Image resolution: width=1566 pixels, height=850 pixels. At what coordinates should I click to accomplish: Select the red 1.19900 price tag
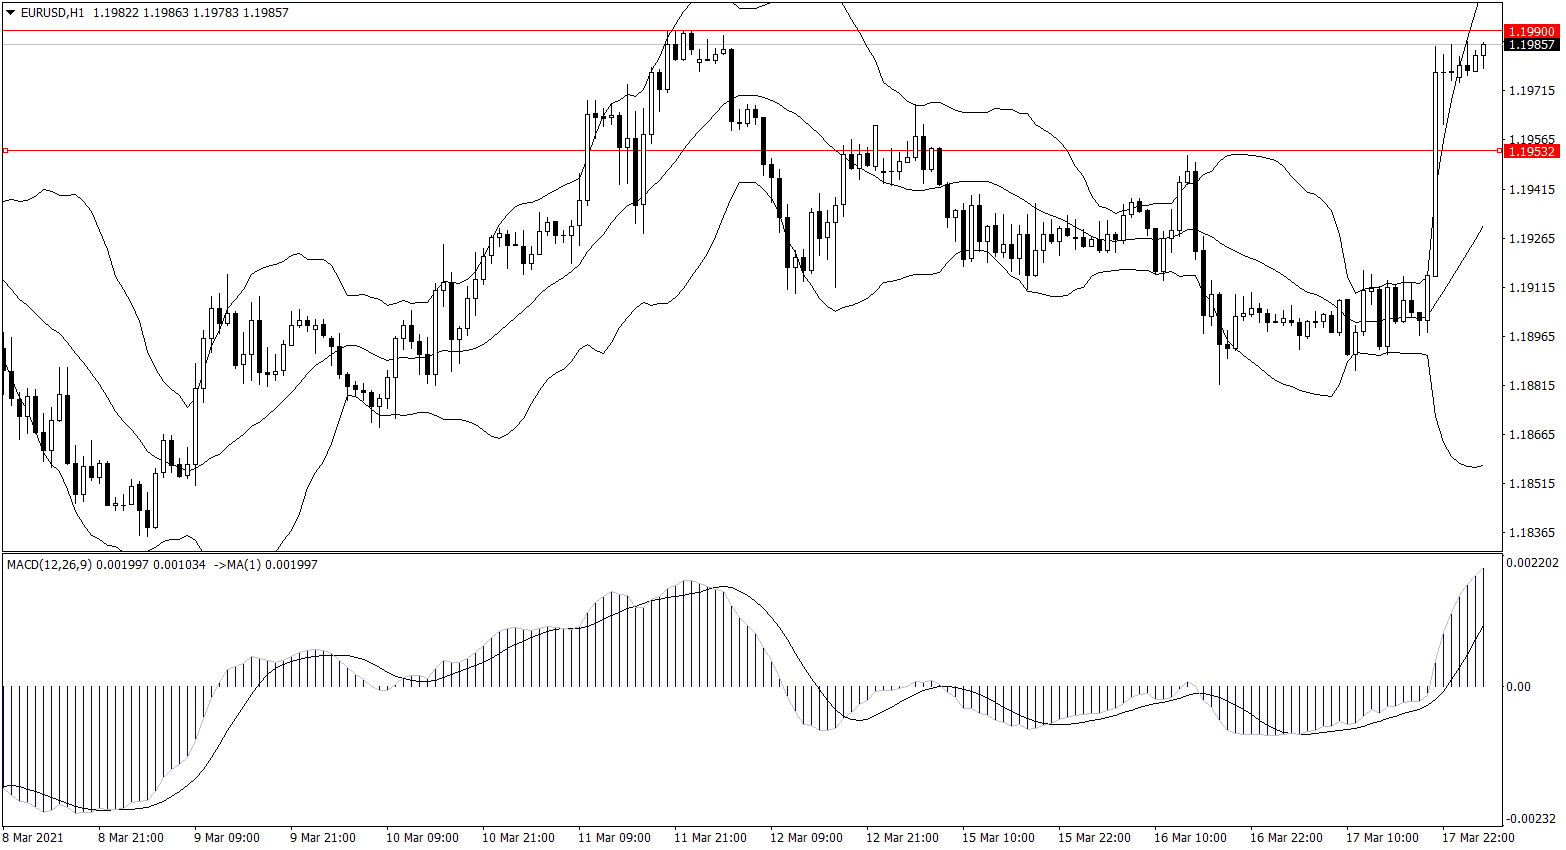(1531, 32)
